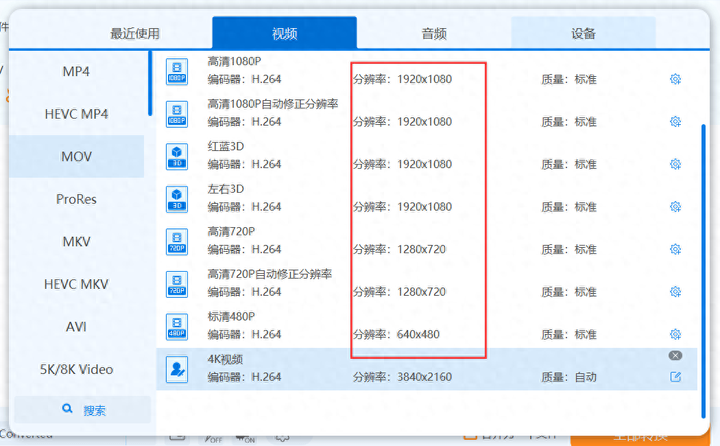The width and height of the screenshot is (720, 446).
Task: Select AVI format in sidebar
Action: (76, 327)
